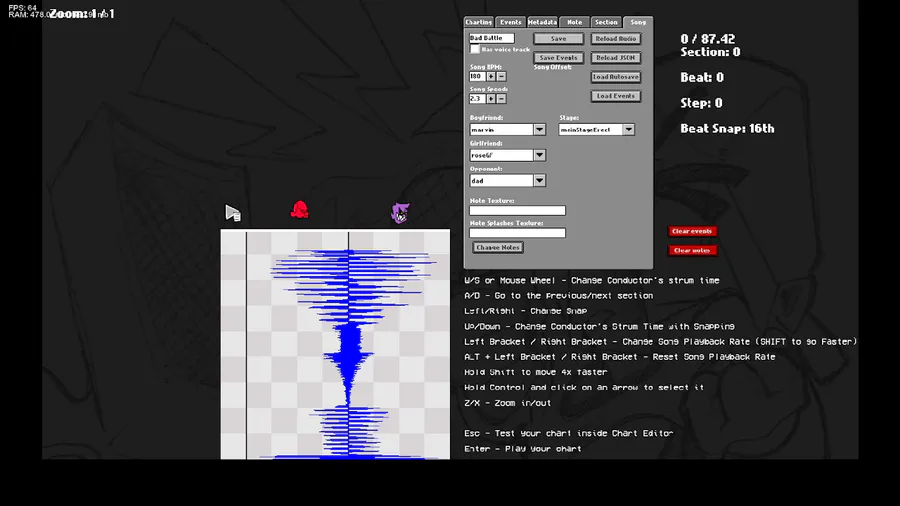The height and width of the screenshot is (506, 900).
Task: Click the 'Left/Right - Change Snap' hint
Action: pos(526,311)
